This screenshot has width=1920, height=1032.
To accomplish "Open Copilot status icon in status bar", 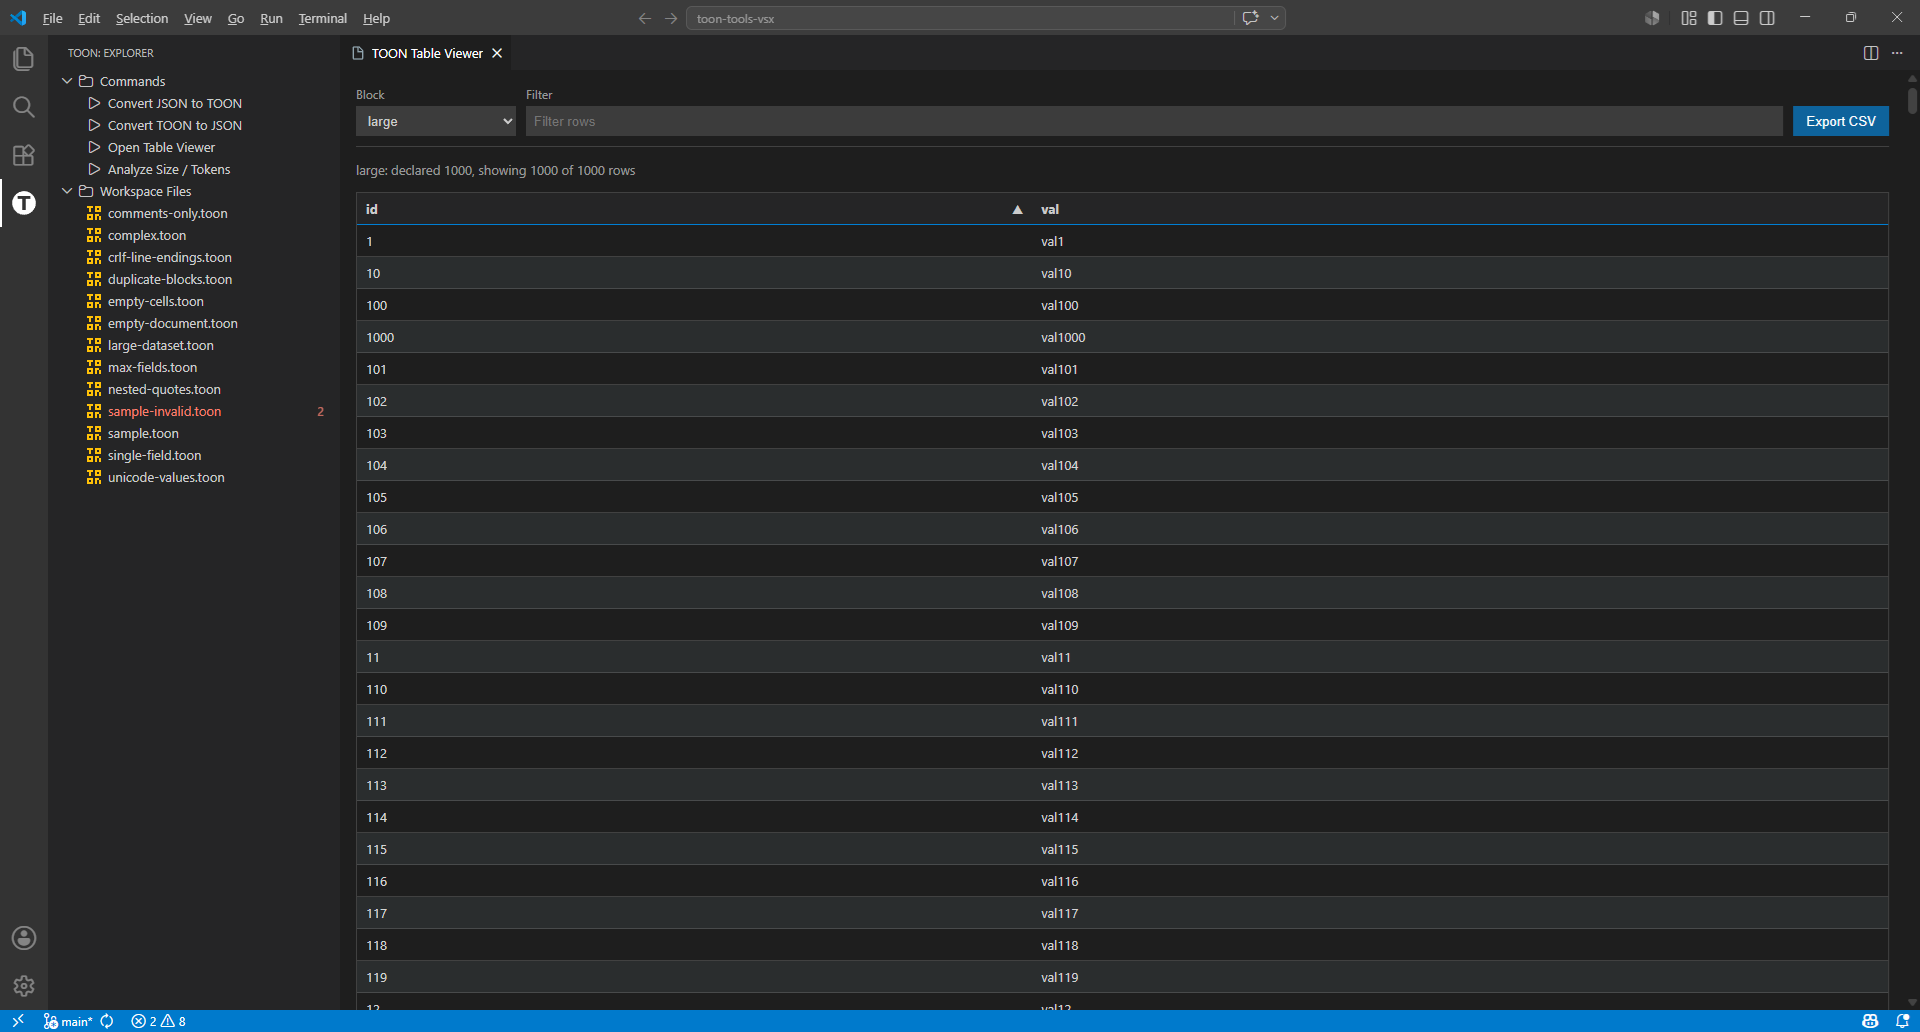I will [x=1870, y=1021].
